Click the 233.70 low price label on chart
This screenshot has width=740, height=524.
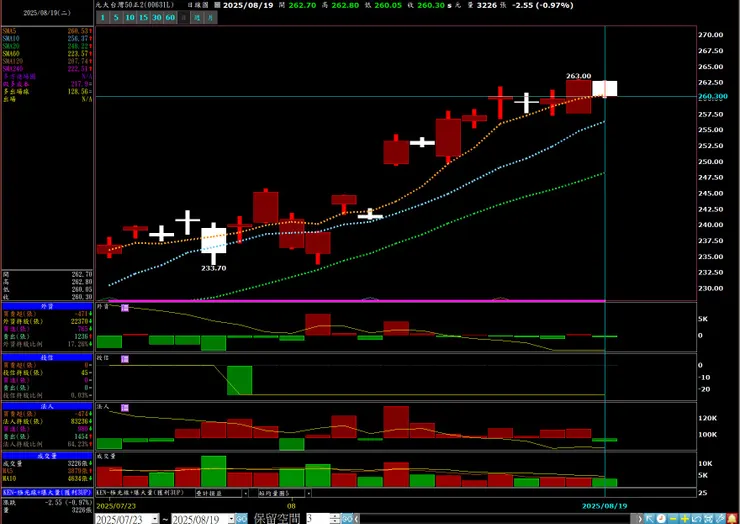tap(214, 268)
